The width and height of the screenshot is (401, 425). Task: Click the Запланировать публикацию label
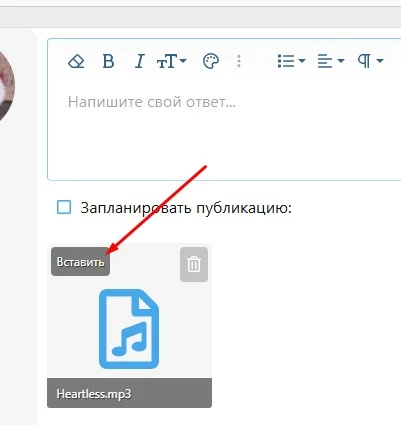[x=186, y=208]
